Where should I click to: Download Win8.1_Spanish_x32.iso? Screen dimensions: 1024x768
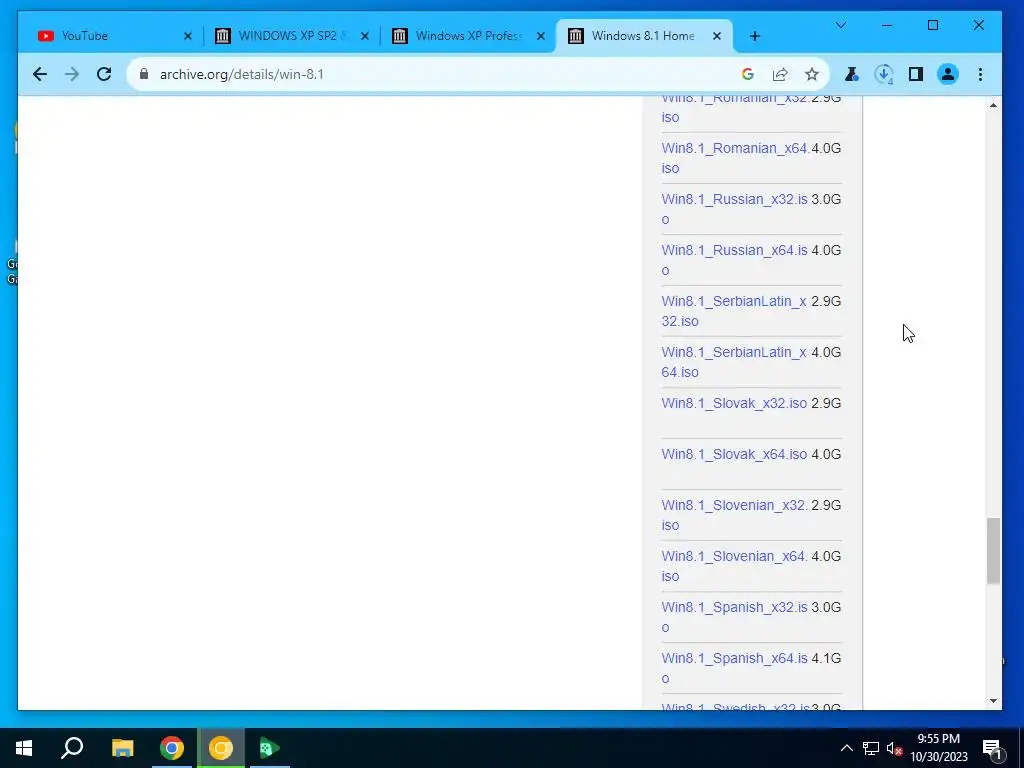pyautogui.click(x=735, y=616)
